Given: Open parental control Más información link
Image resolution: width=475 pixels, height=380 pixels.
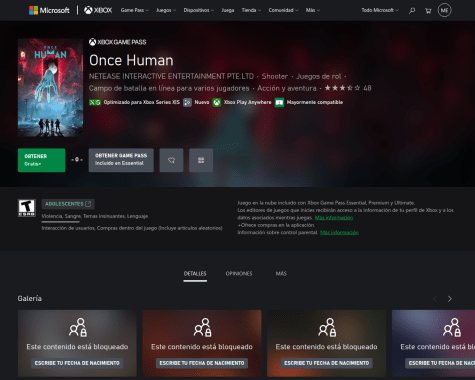Looking at the screenshot, I should coord(339,232).
